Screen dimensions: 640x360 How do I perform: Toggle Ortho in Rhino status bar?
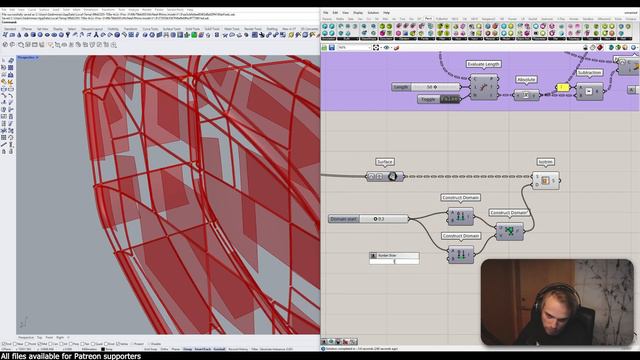coord(164,349)
